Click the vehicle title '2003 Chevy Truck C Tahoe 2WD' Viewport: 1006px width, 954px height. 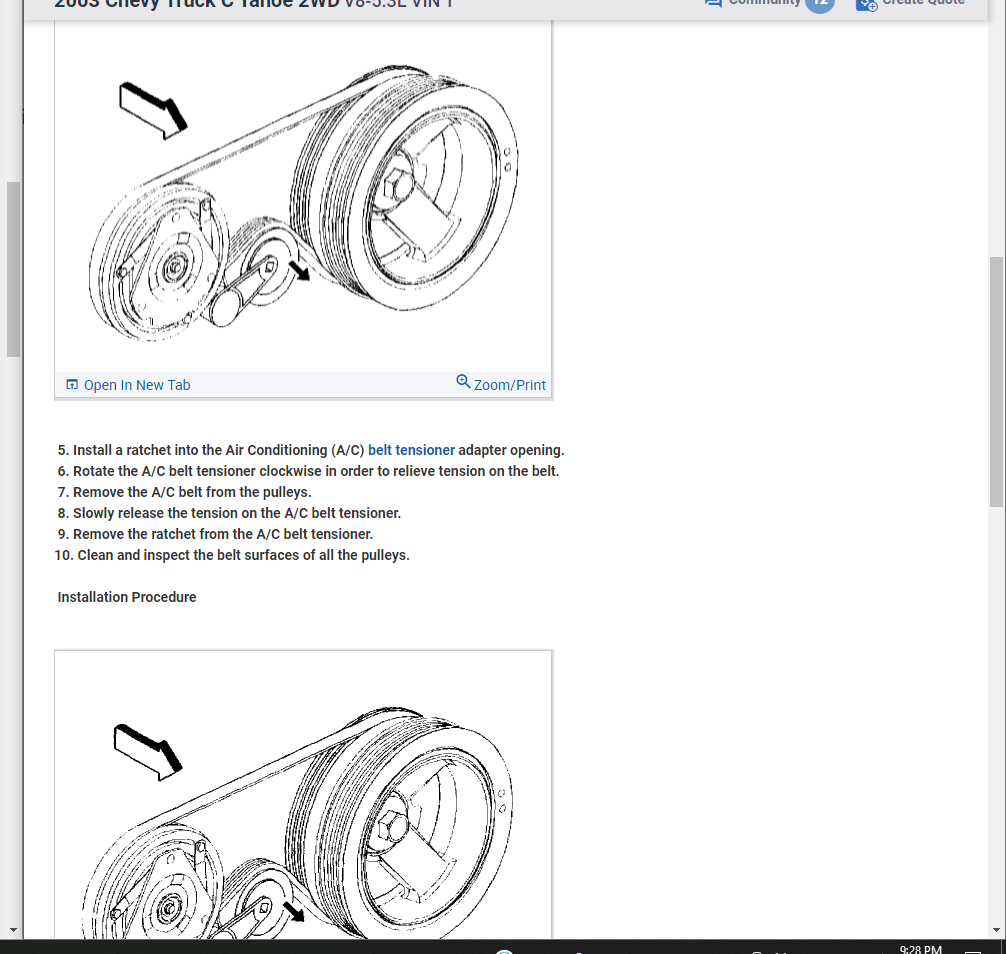click(x=198, y=4)
